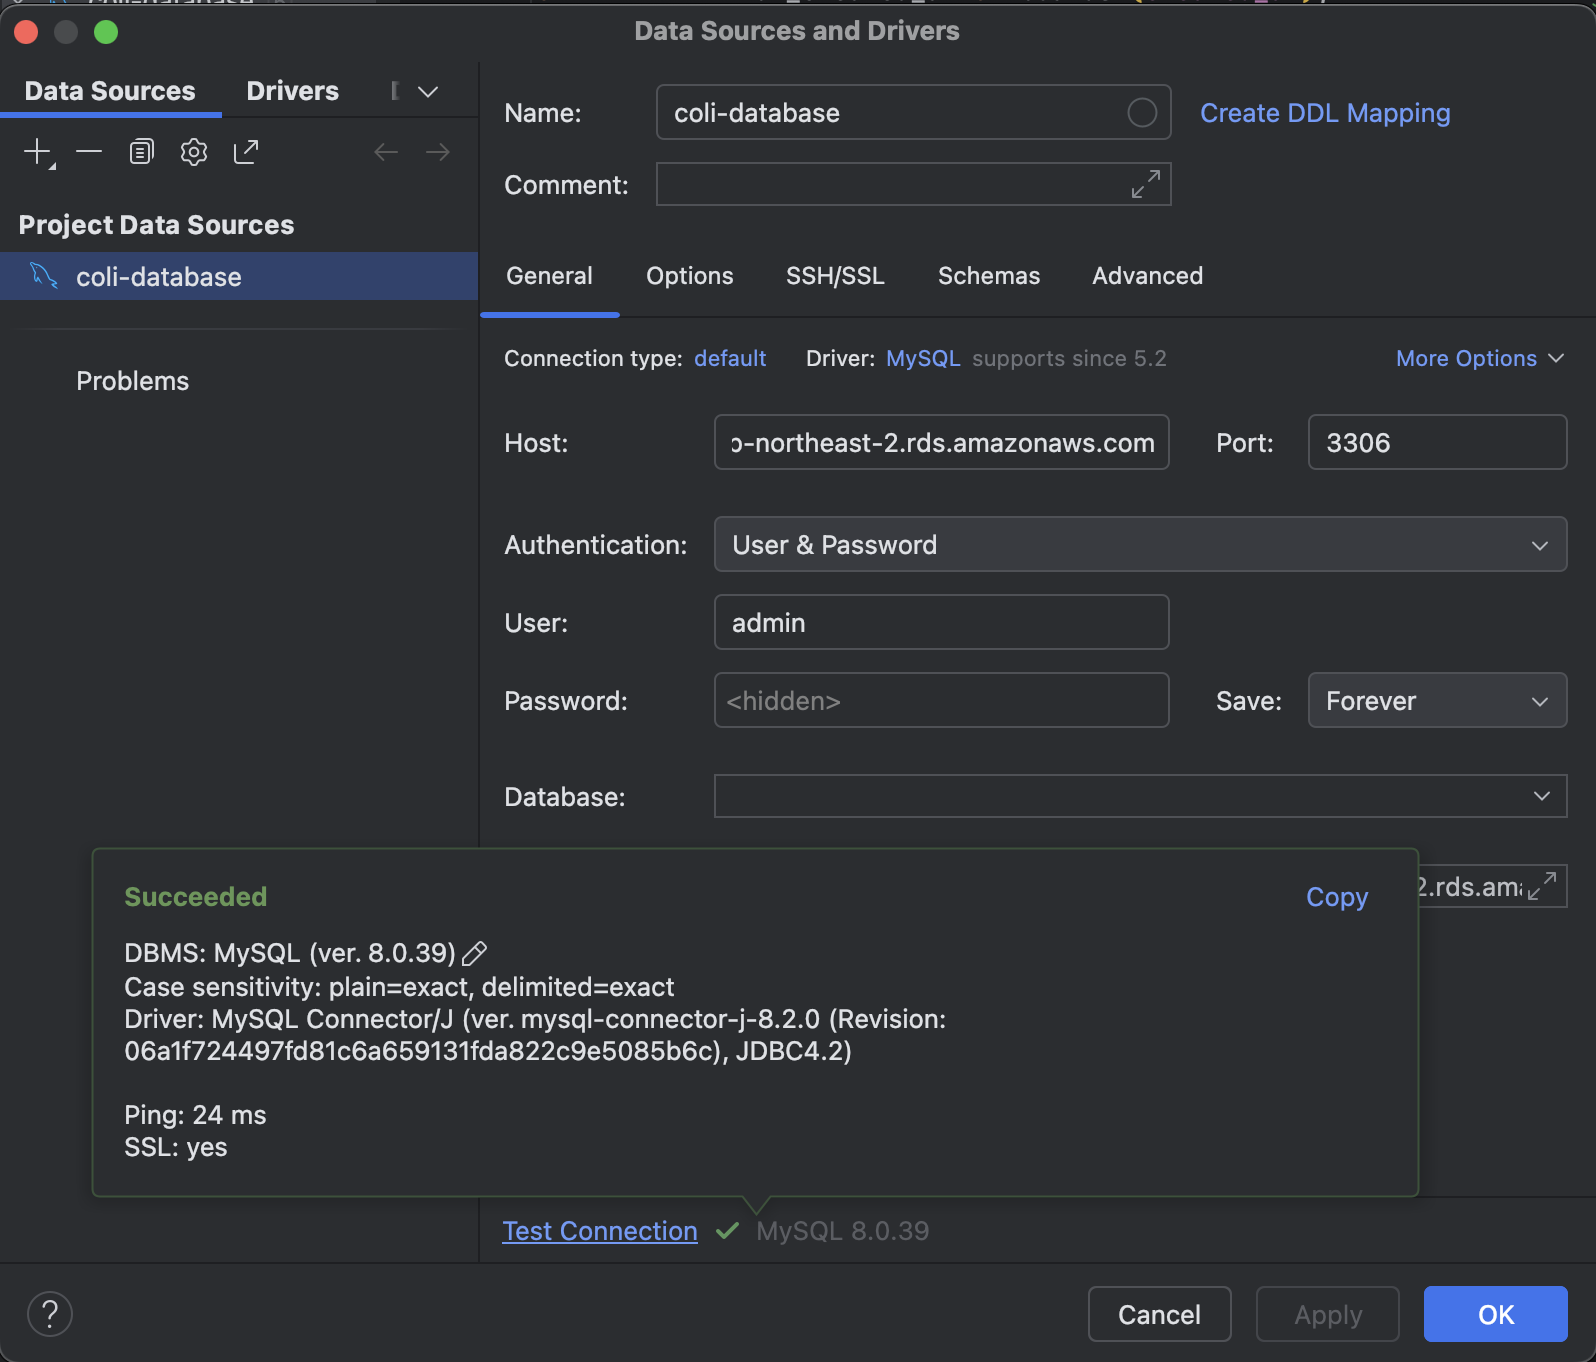Select the Problems item in sidebar
This screenshot has height=1362, width=1596.
pos(132,381)
